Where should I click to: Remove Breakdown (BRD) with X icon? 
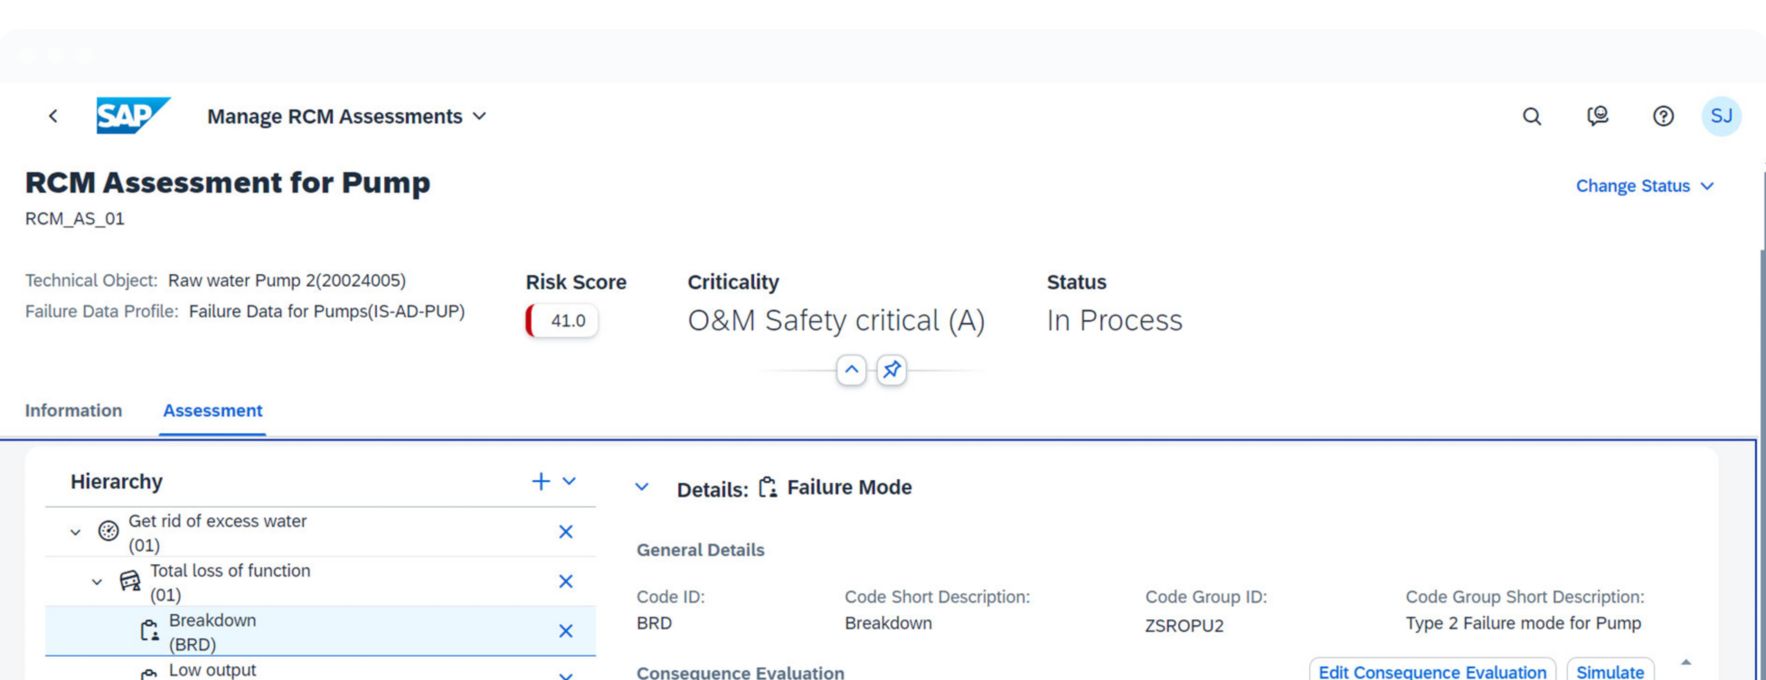pyautogui.click(x=565, y=631)
